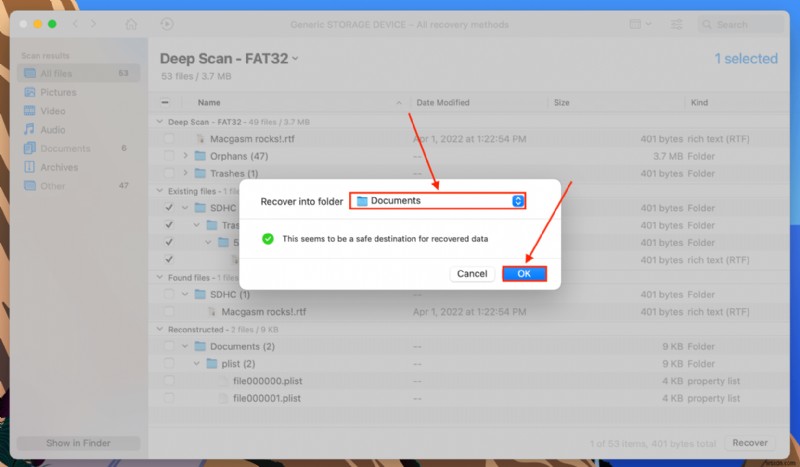This screenshot has width=800, height=467.
Task: Click the plist (2) folder icon
Action: [x=212, y=363]
